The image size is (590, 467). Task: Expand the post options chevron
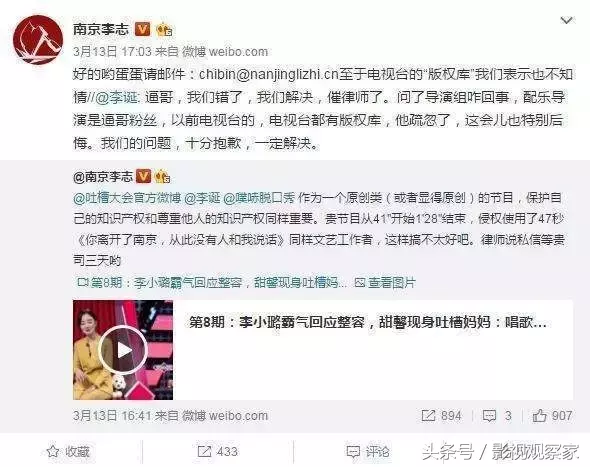pyautogui.click(x=566, y=20)
